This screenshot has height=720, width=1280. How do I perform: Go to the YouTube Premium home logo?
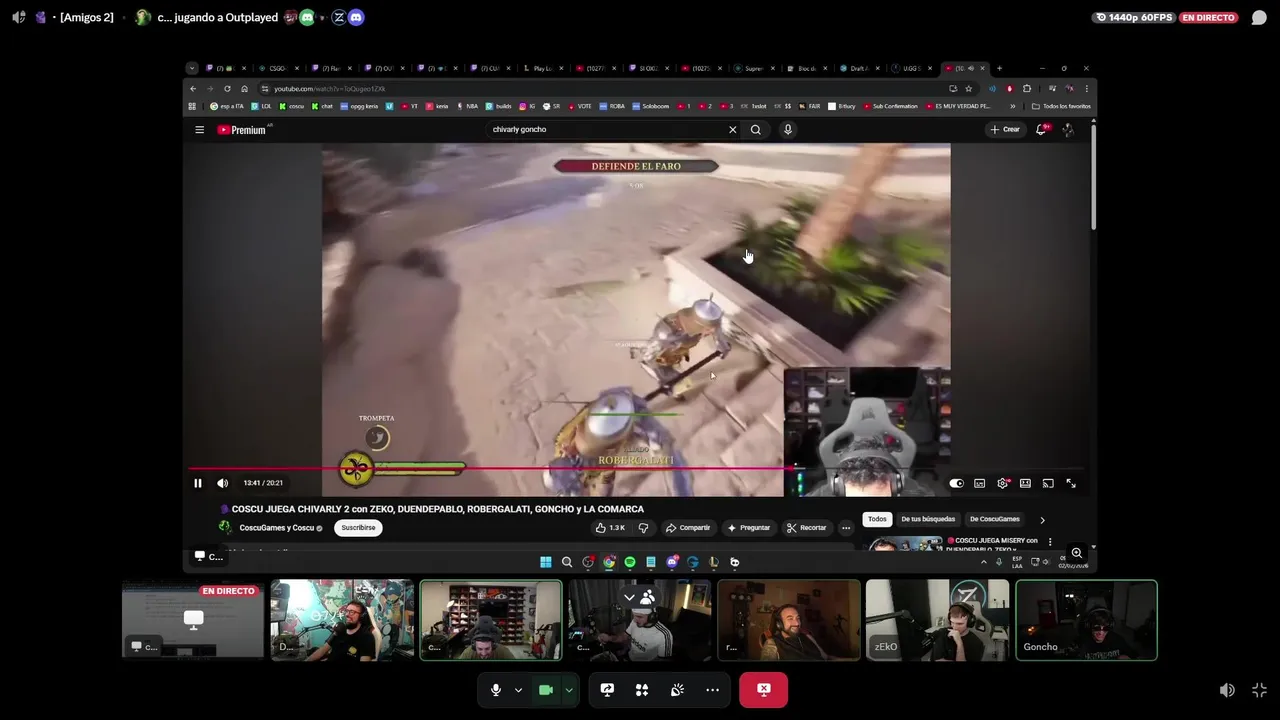[242, 129]
